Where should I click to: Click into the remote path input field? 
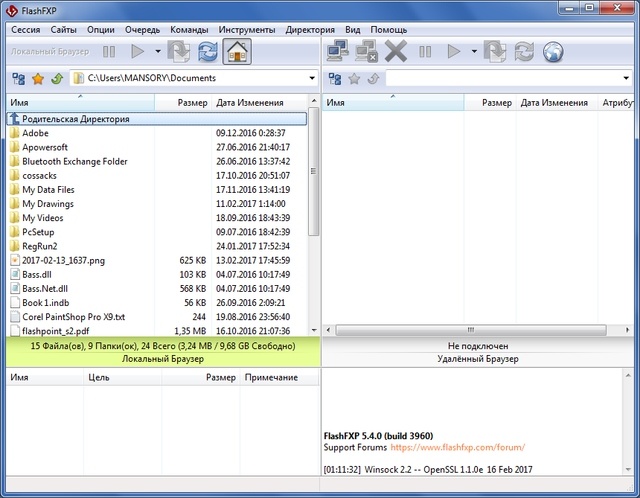(500, 78)
